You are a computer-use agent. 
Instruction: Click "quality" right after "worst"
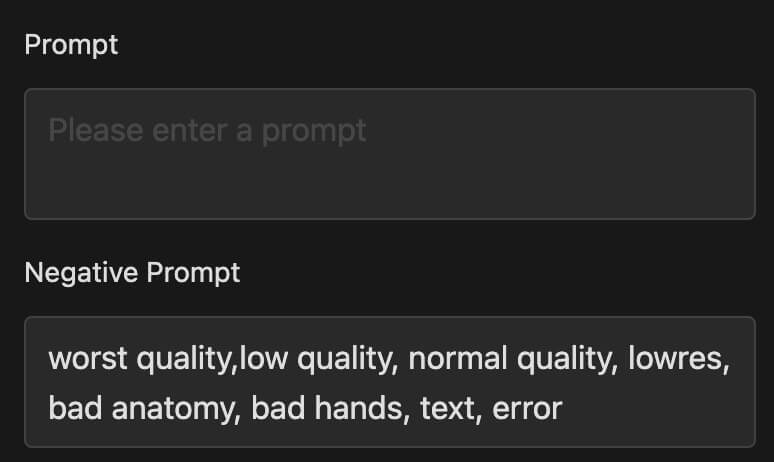(184, 359)
